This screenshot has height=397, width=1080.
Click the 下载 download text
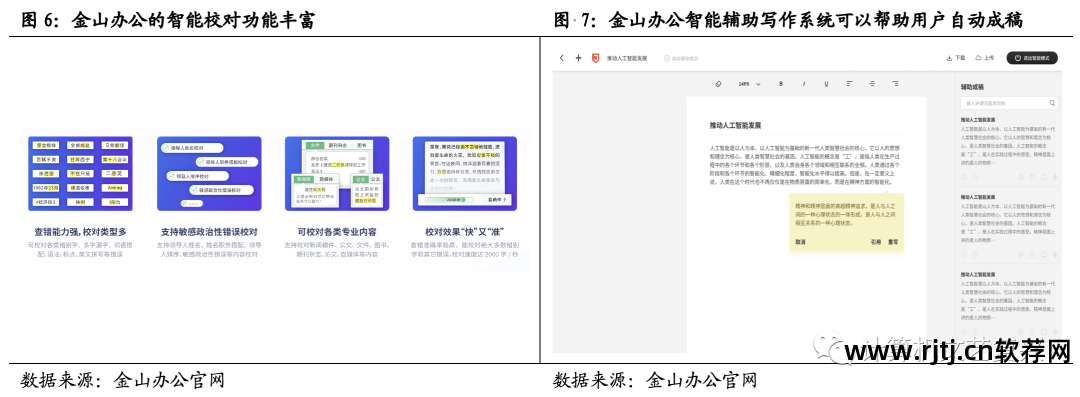[961, 59]
